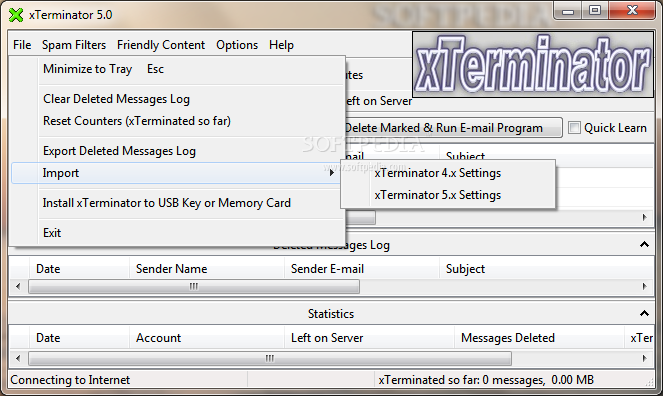Sort Deleted Messages Log by Sender Name

pos(207,269)
